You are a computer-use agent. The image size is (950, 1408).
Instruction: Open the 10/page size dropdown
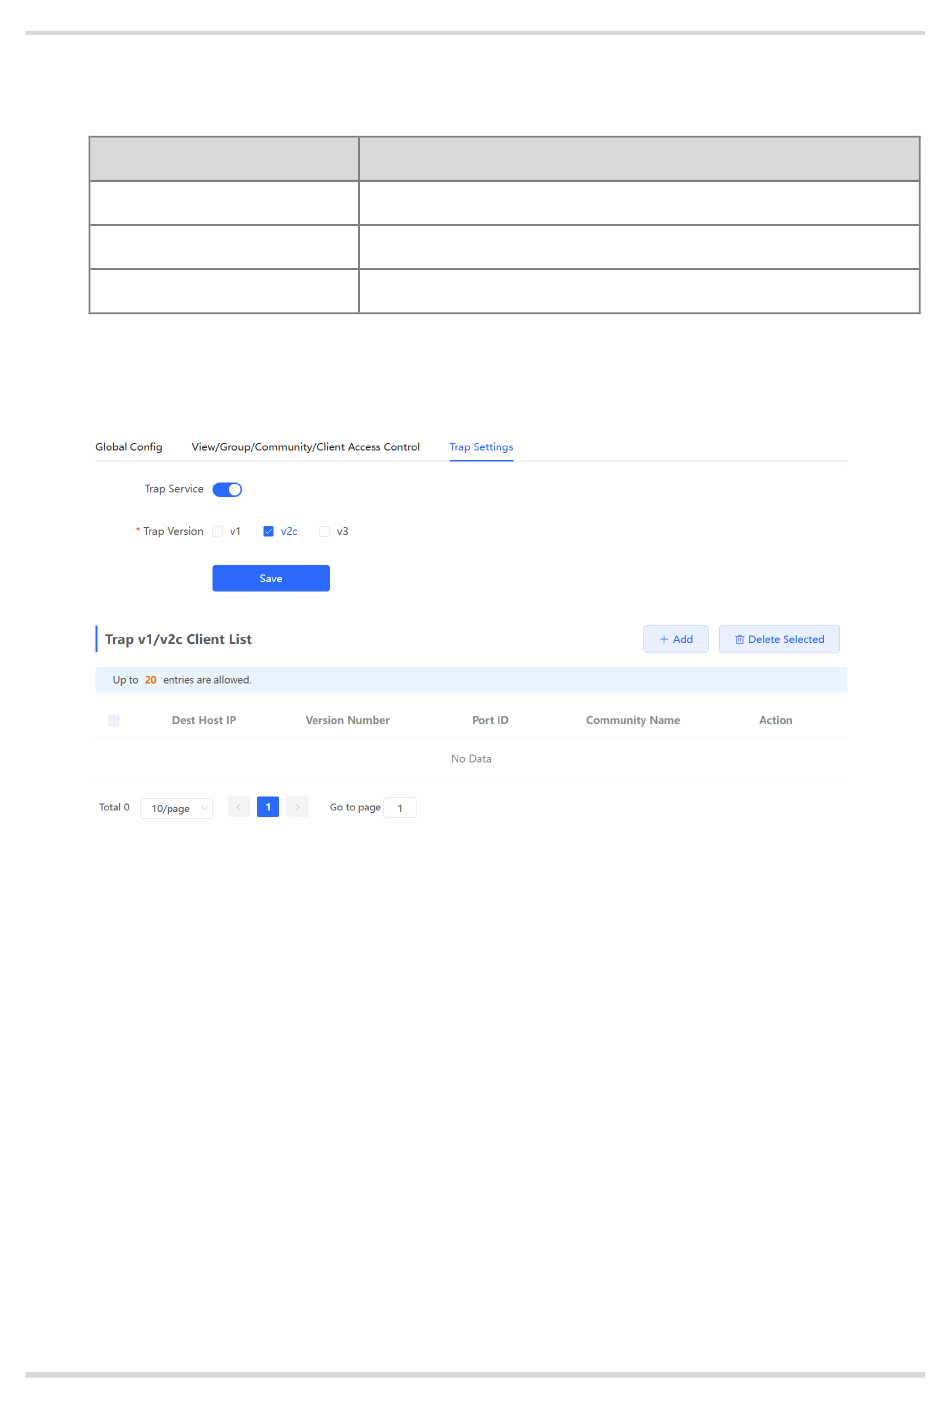pos(177,808)
